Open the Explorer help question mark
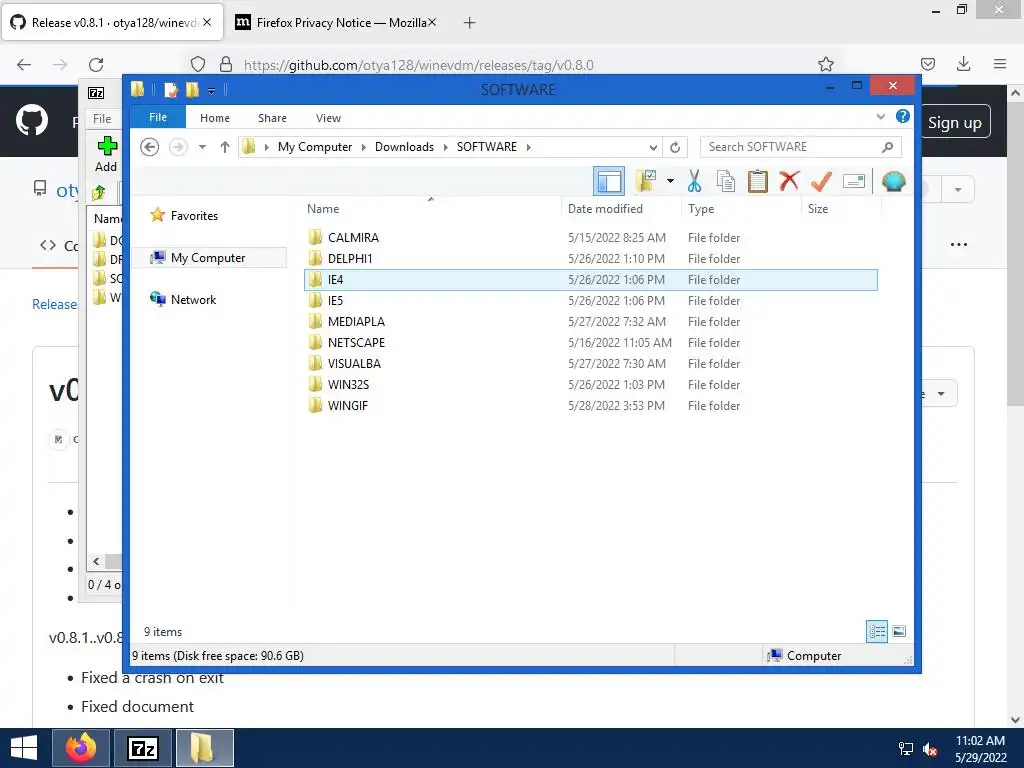 tap(903, 116)
